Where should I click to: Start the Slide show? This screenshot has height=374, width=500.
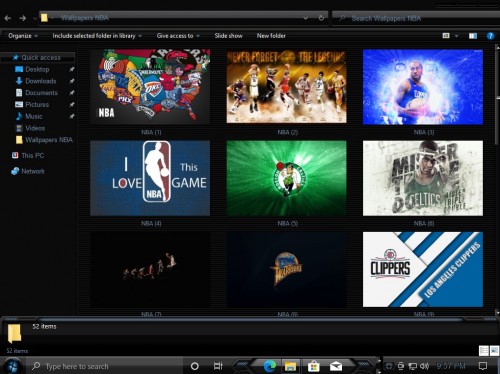tap(228, 36)
